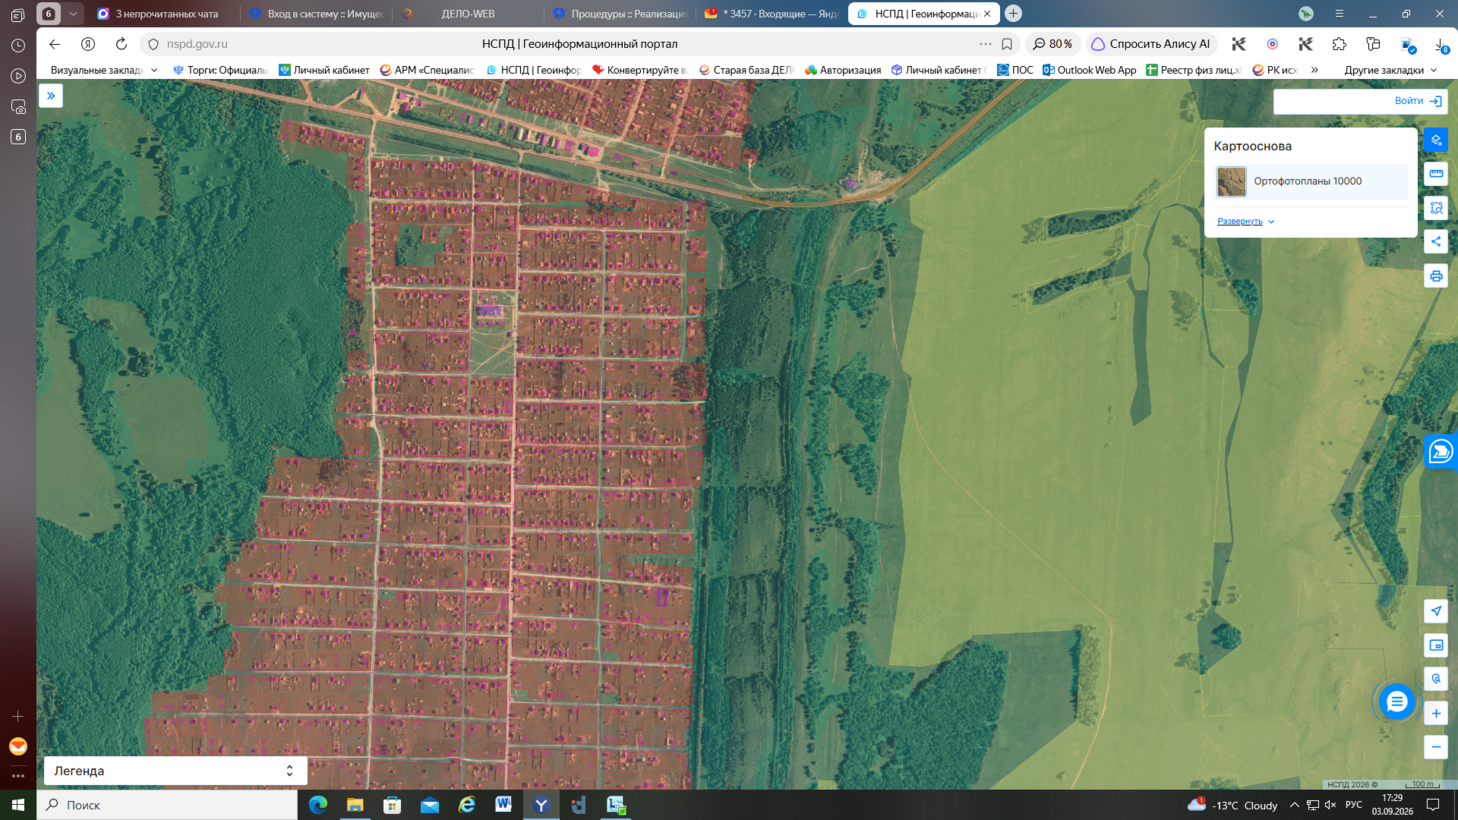Zoom out the map with minus

pos(1436,747)
